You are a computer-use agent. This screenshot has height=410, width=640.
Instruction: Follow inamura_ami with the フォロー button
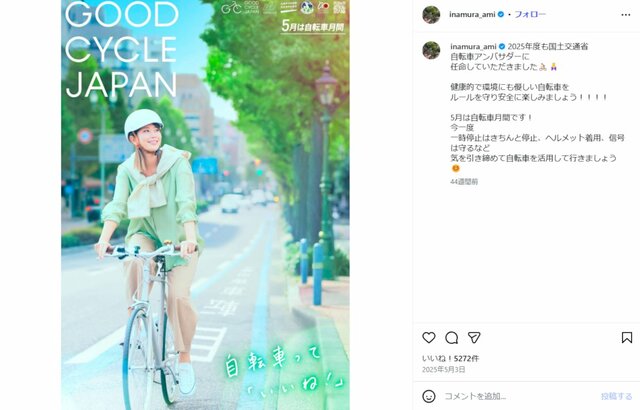(530, 14)
